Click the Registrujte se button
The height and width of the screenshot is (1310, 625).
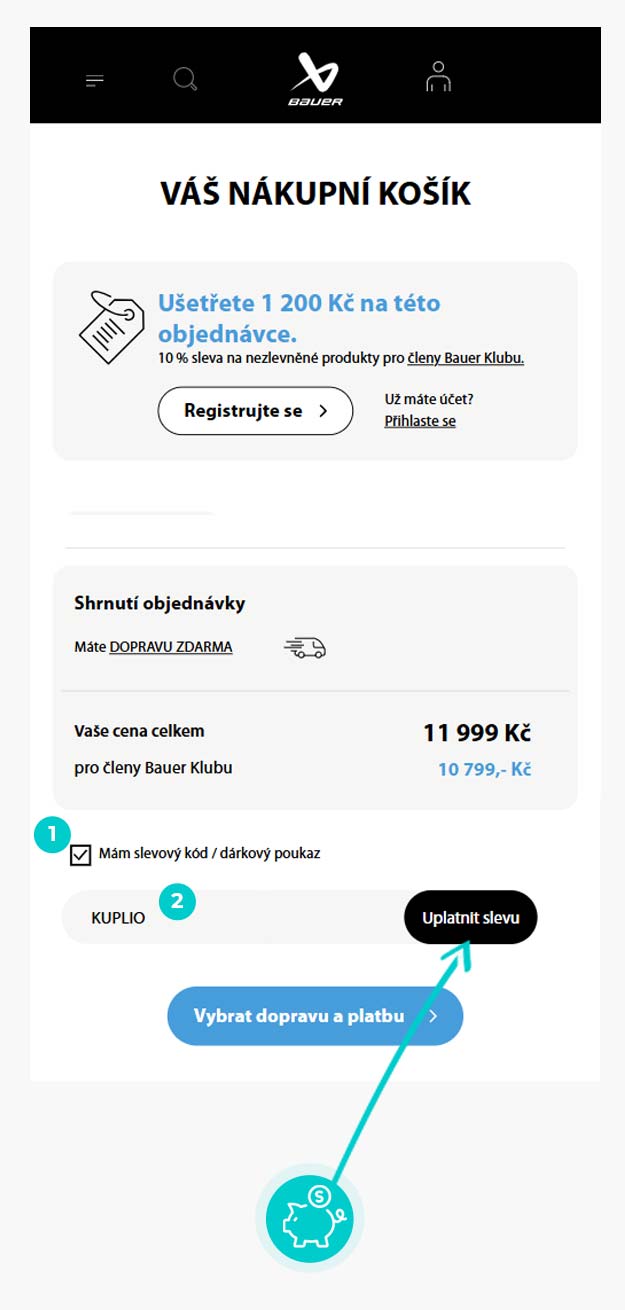[255, 411]
